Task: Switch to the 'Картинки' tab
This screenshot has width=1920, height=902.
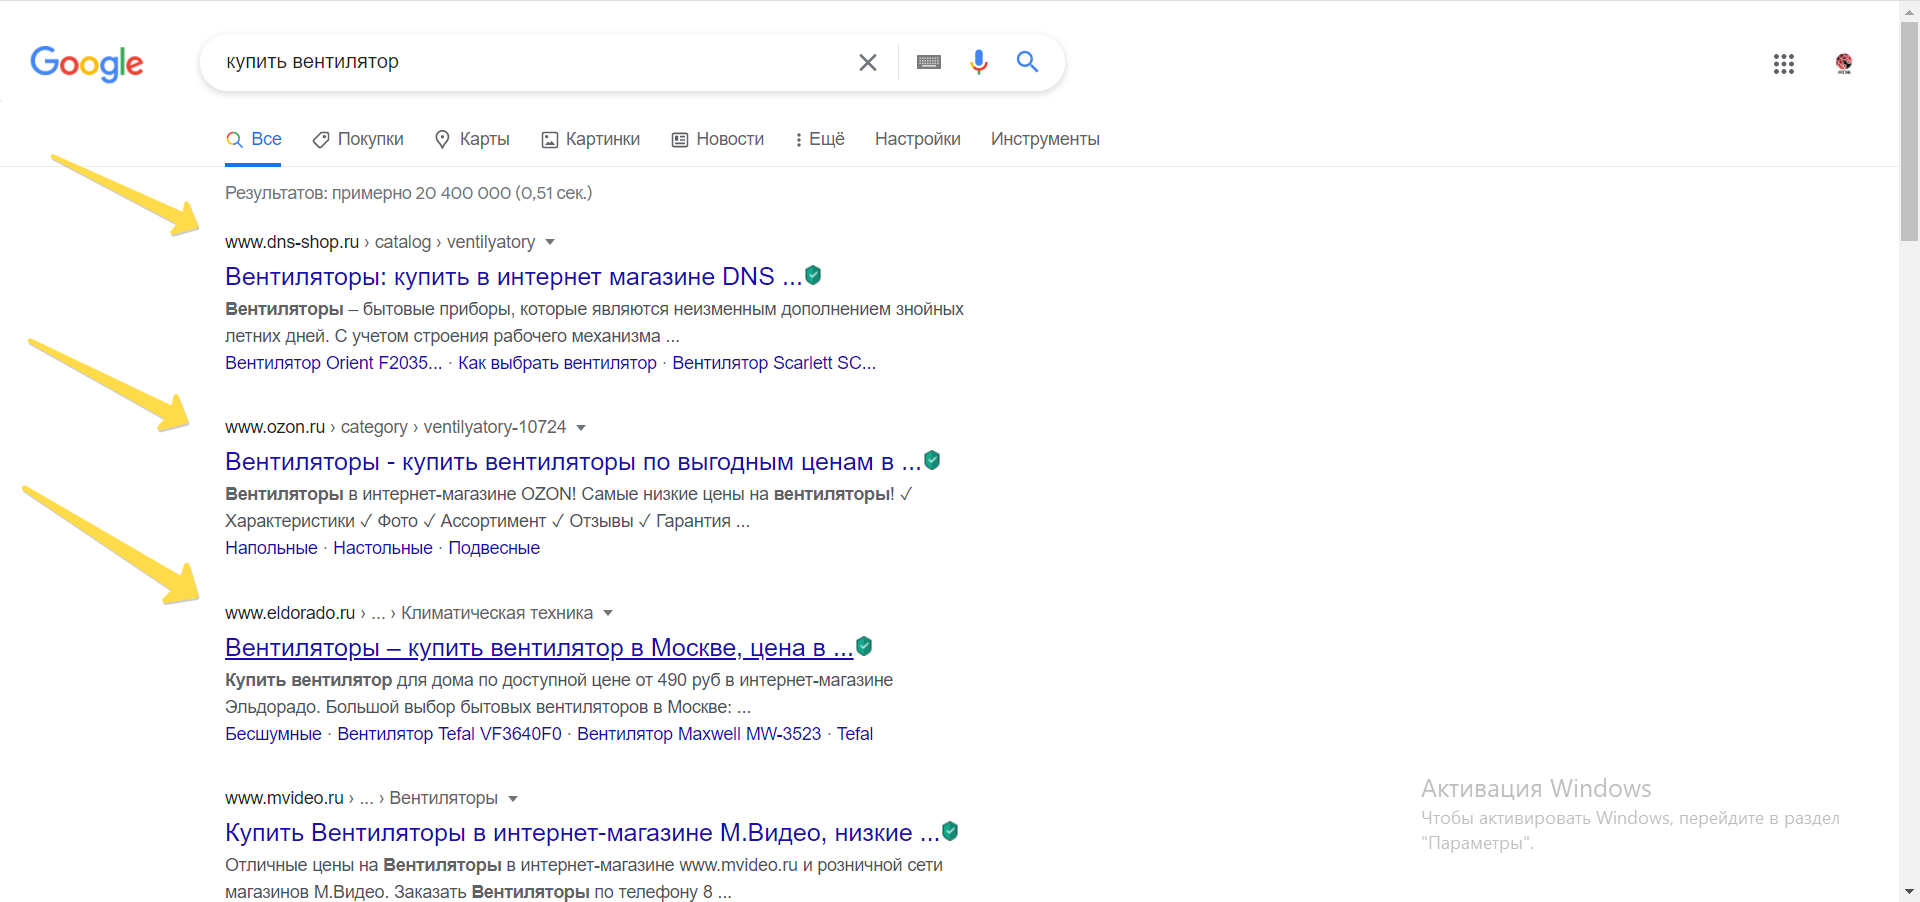Action: pyautogui.click(x=590, y=139)
